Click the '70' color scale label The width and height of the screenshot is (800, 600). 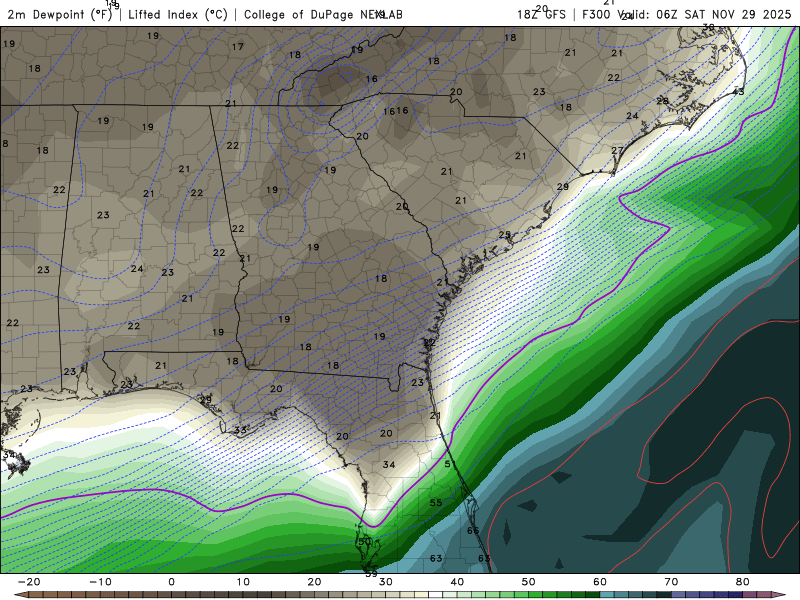(671, 582)
